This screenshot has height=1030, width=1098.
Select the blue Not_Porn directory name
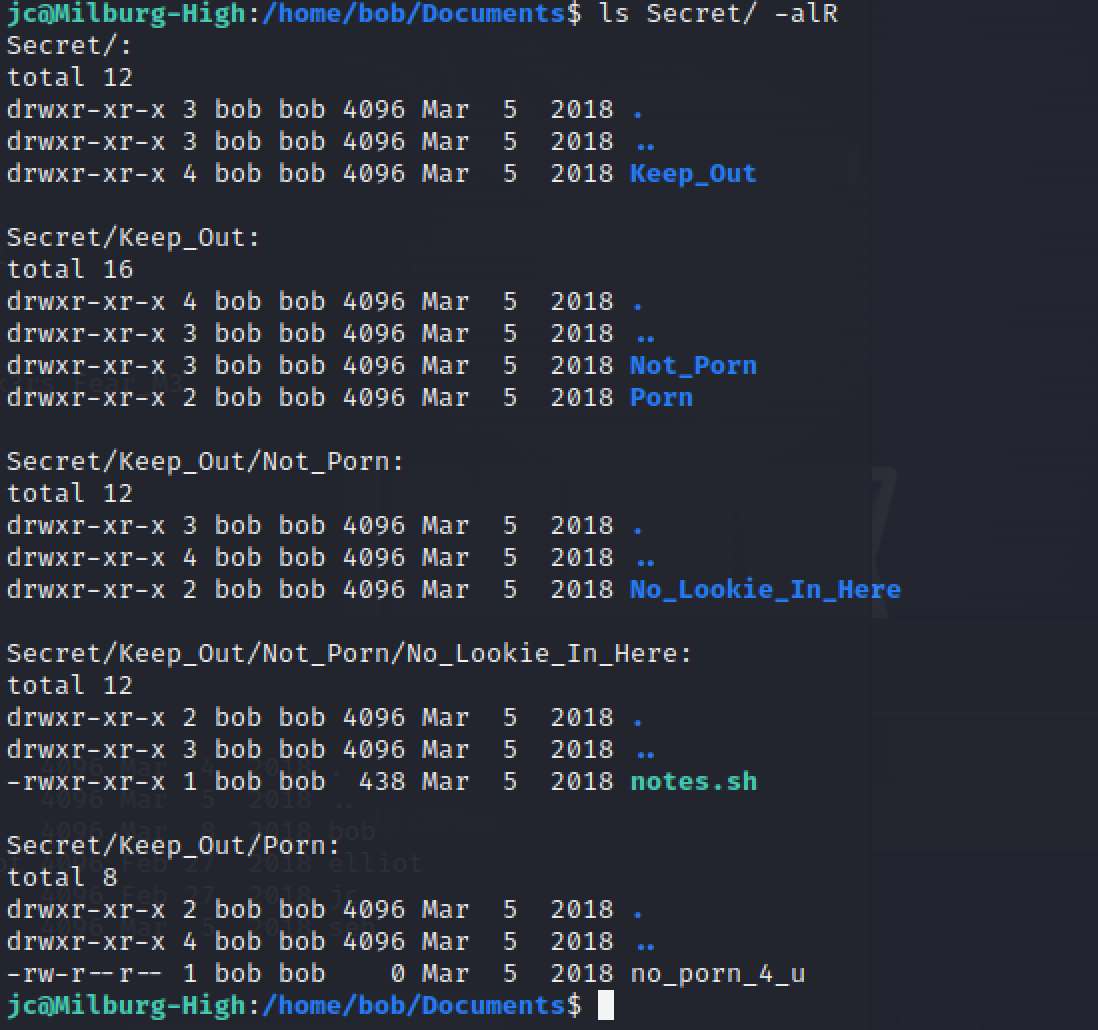click(x=693, y=365)
